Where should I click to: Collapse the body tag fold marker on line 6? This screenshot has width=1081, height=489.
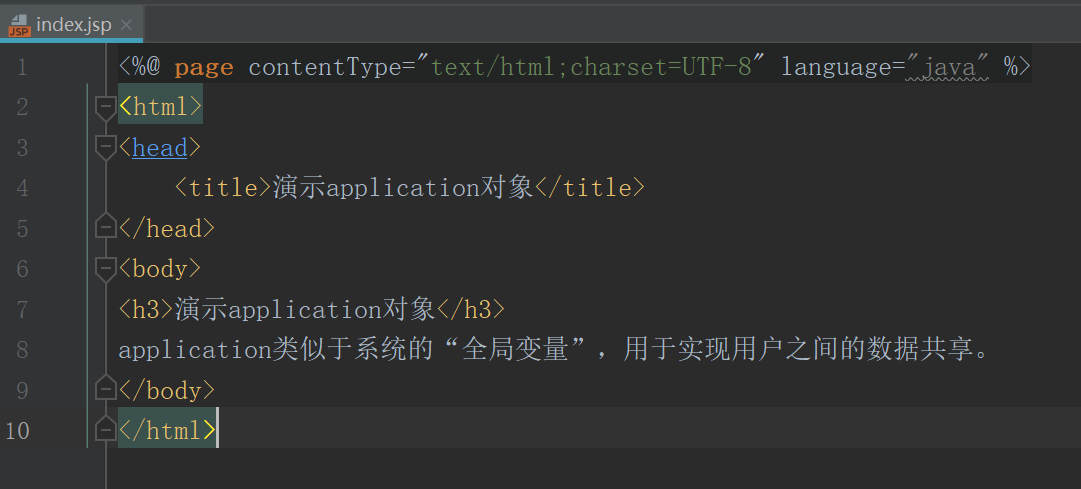(x=105, y=270)
